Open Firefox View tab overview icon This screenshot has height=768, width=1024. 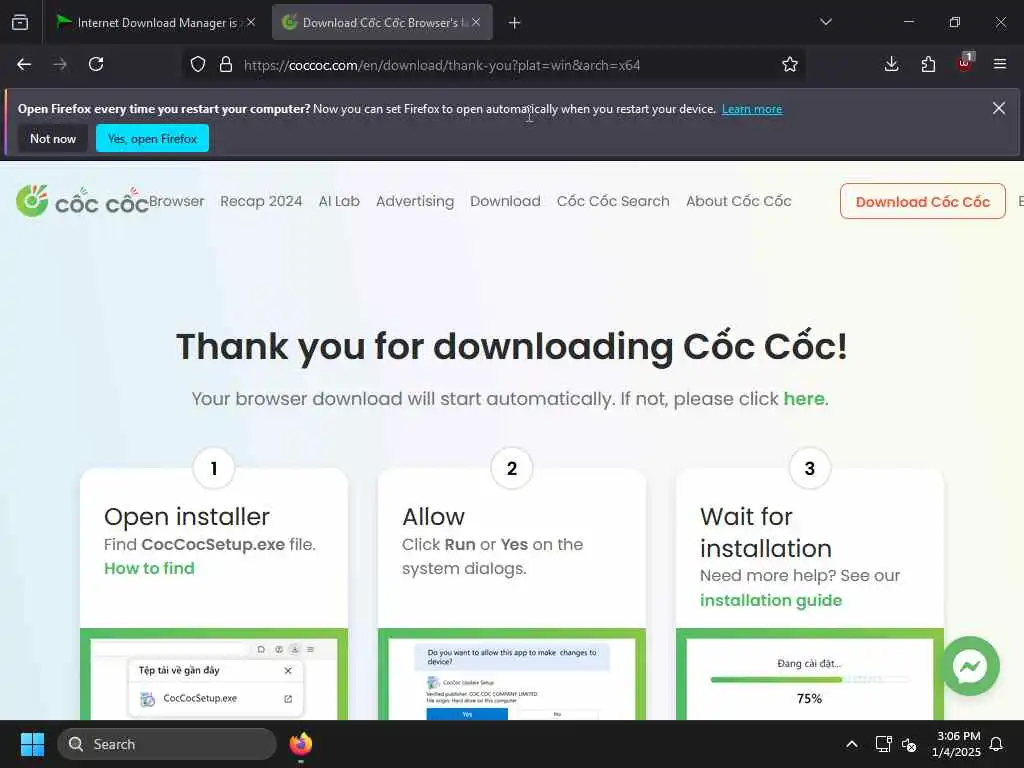click(20, 22)
